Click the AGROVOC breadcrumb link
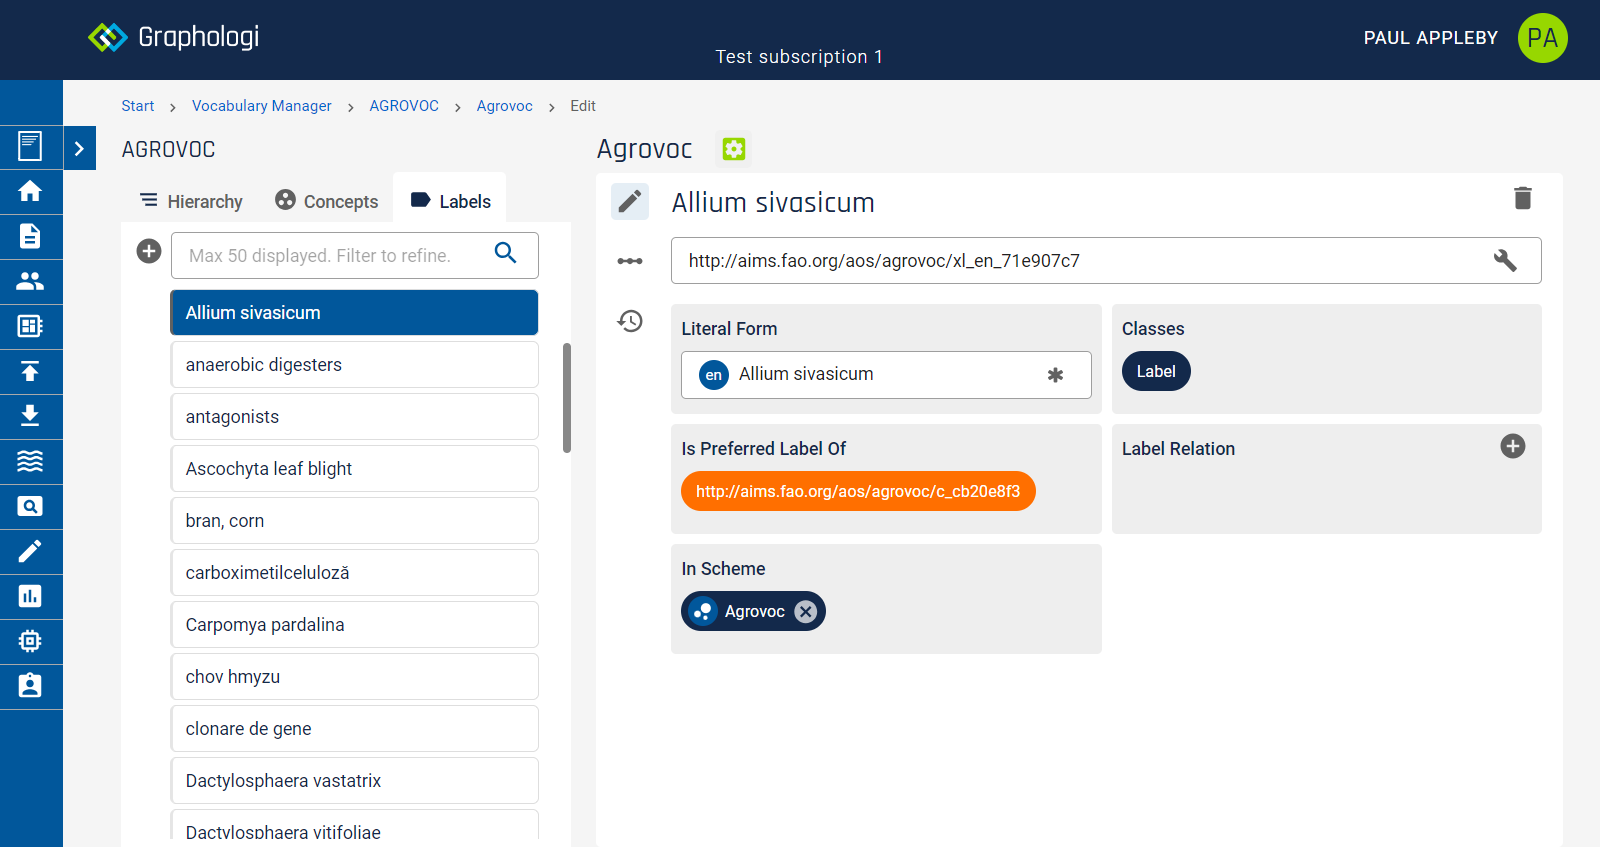This screenshot has width=1600, height=847. point(404,106)
